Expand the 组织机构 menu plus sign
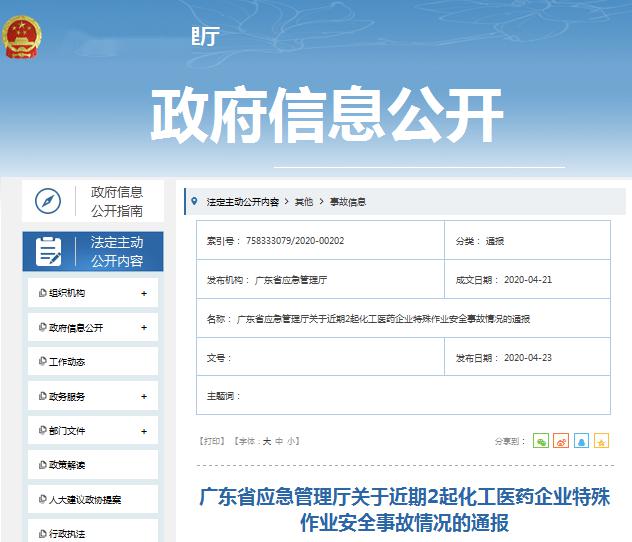 144,293
